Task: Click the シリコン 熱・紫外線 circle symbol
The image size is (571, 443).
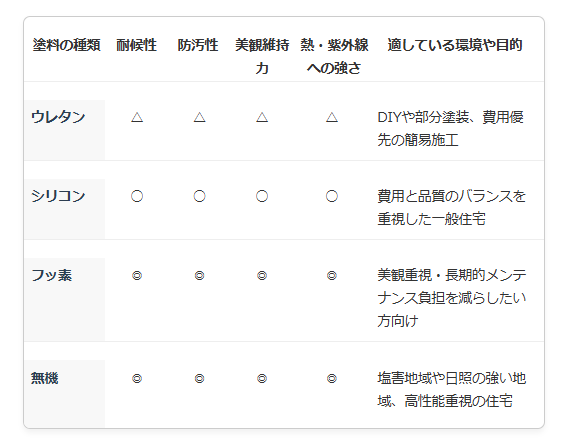Action: point(332,196)
